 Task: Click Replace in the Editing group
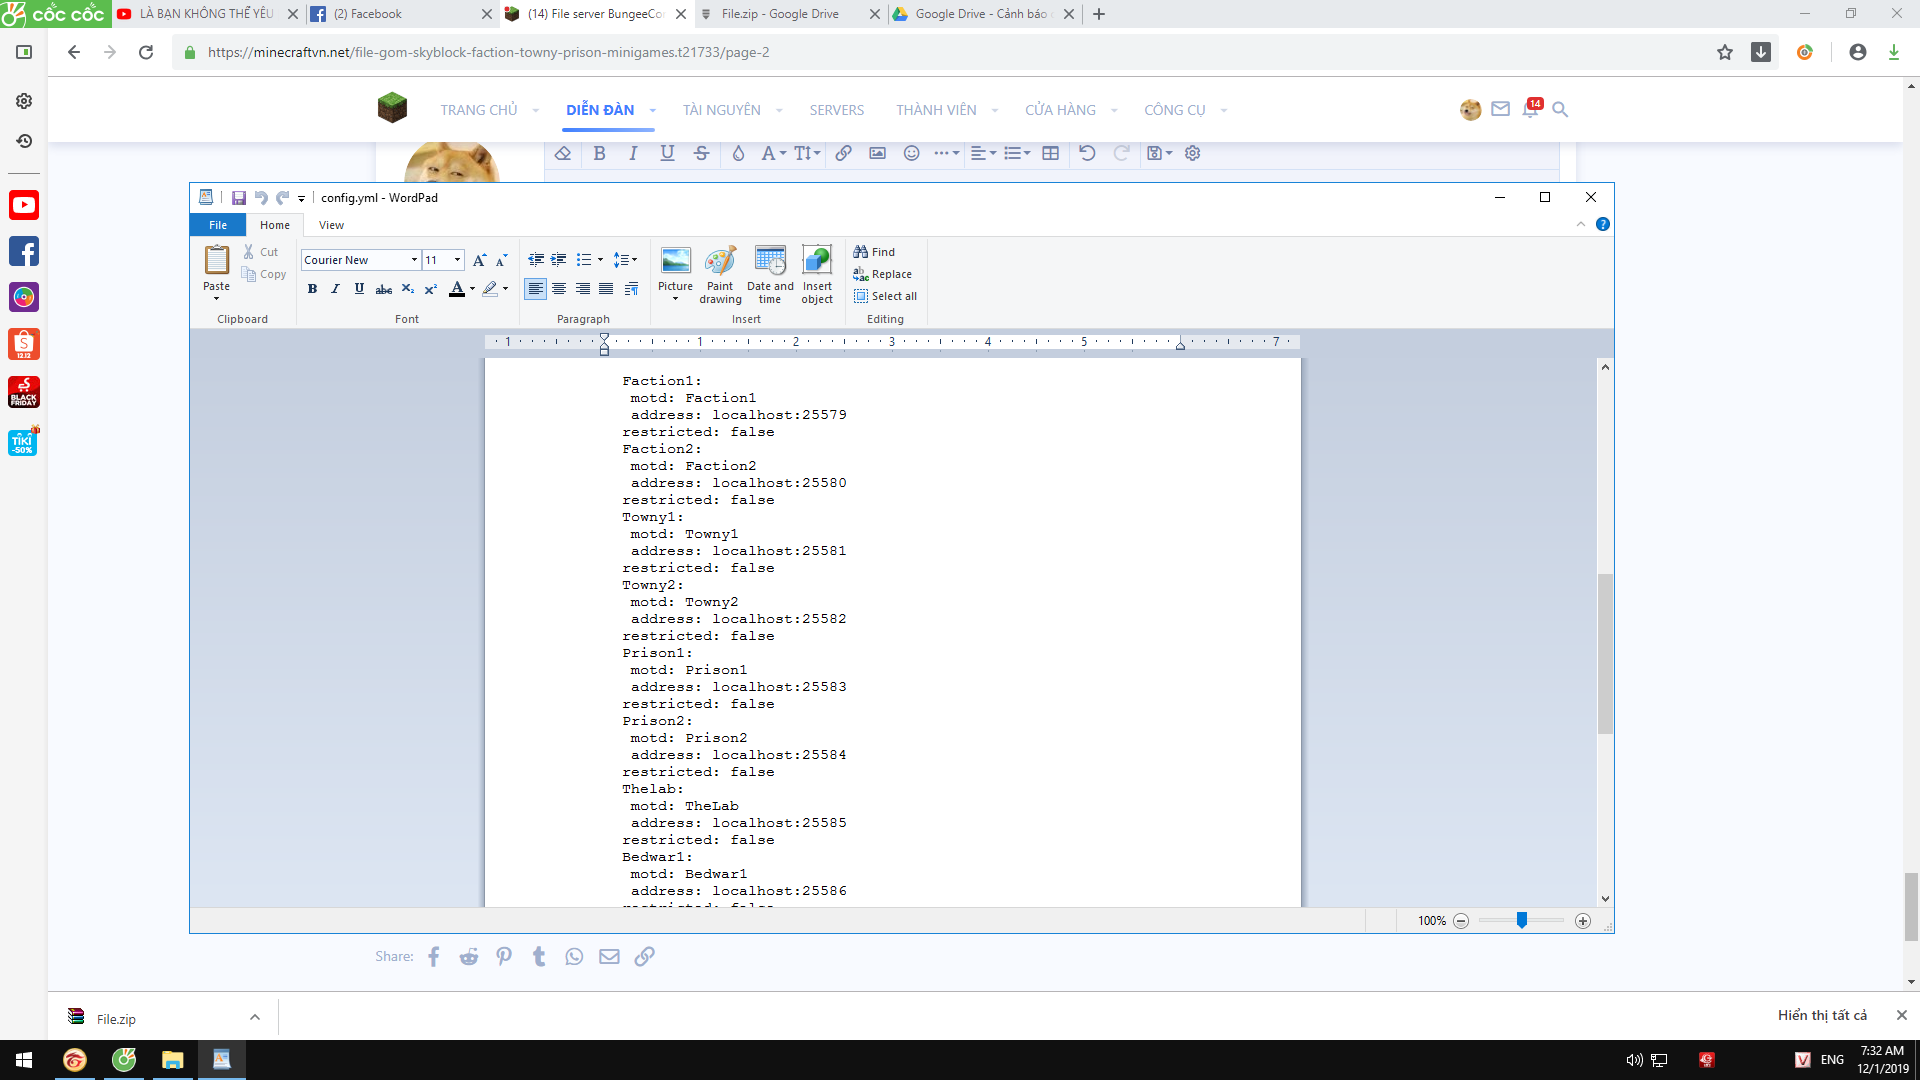882,274
